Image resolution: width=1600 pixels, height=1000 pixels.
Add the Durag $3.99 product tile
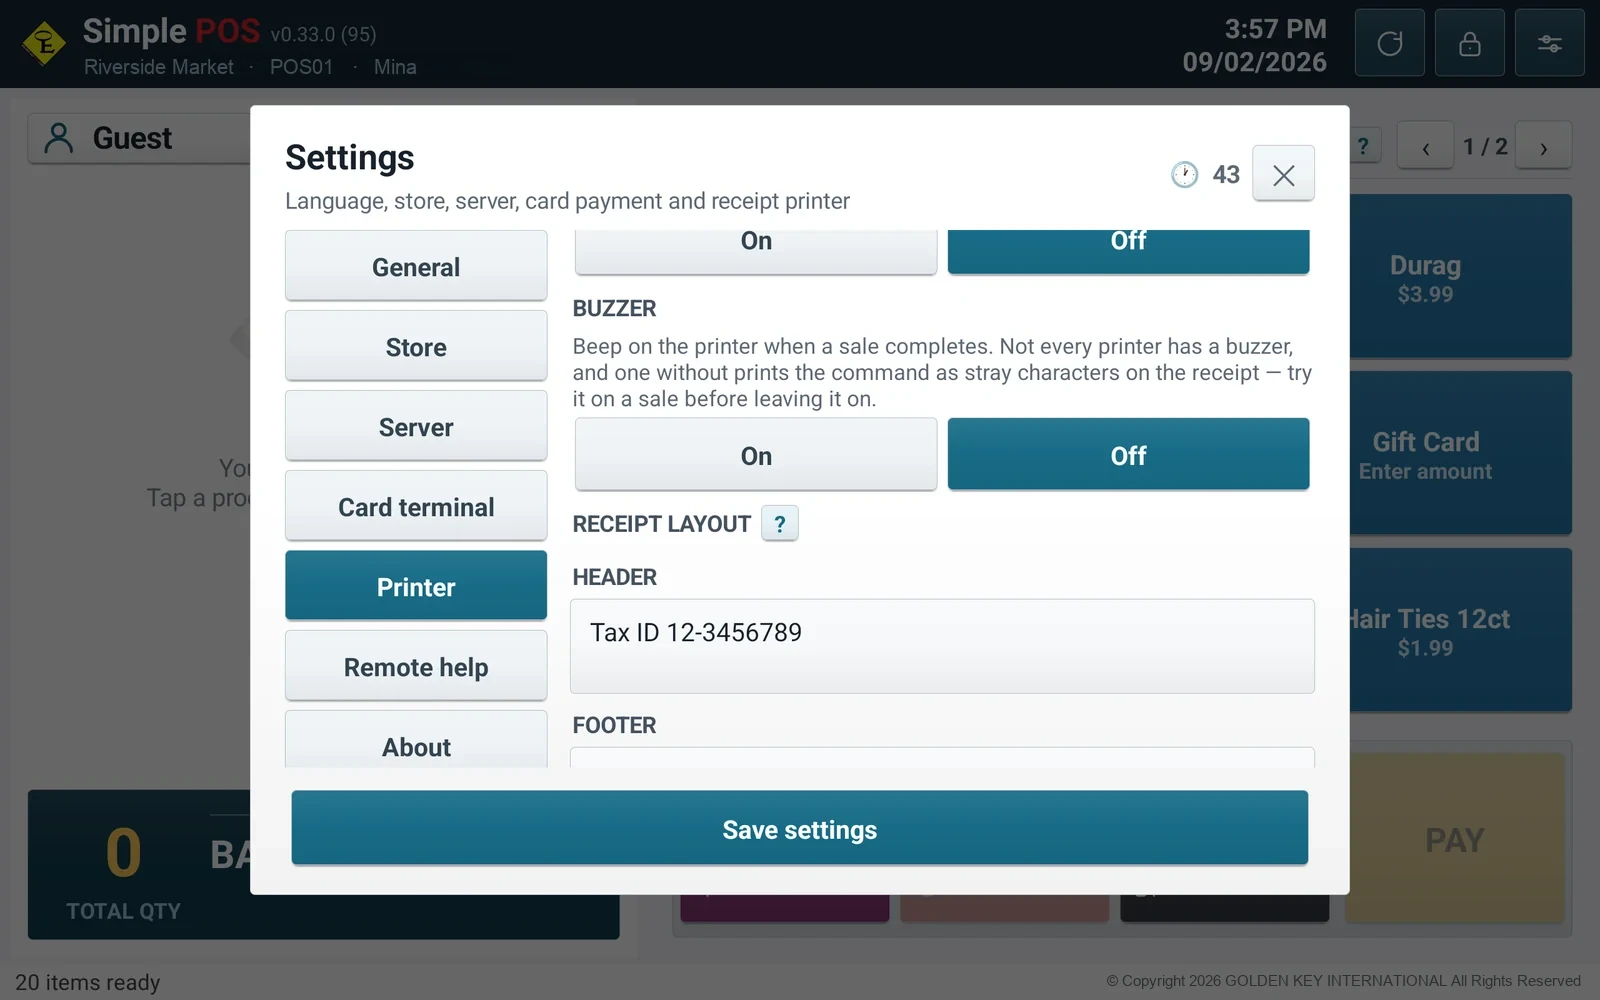[x=1460, y=277]
